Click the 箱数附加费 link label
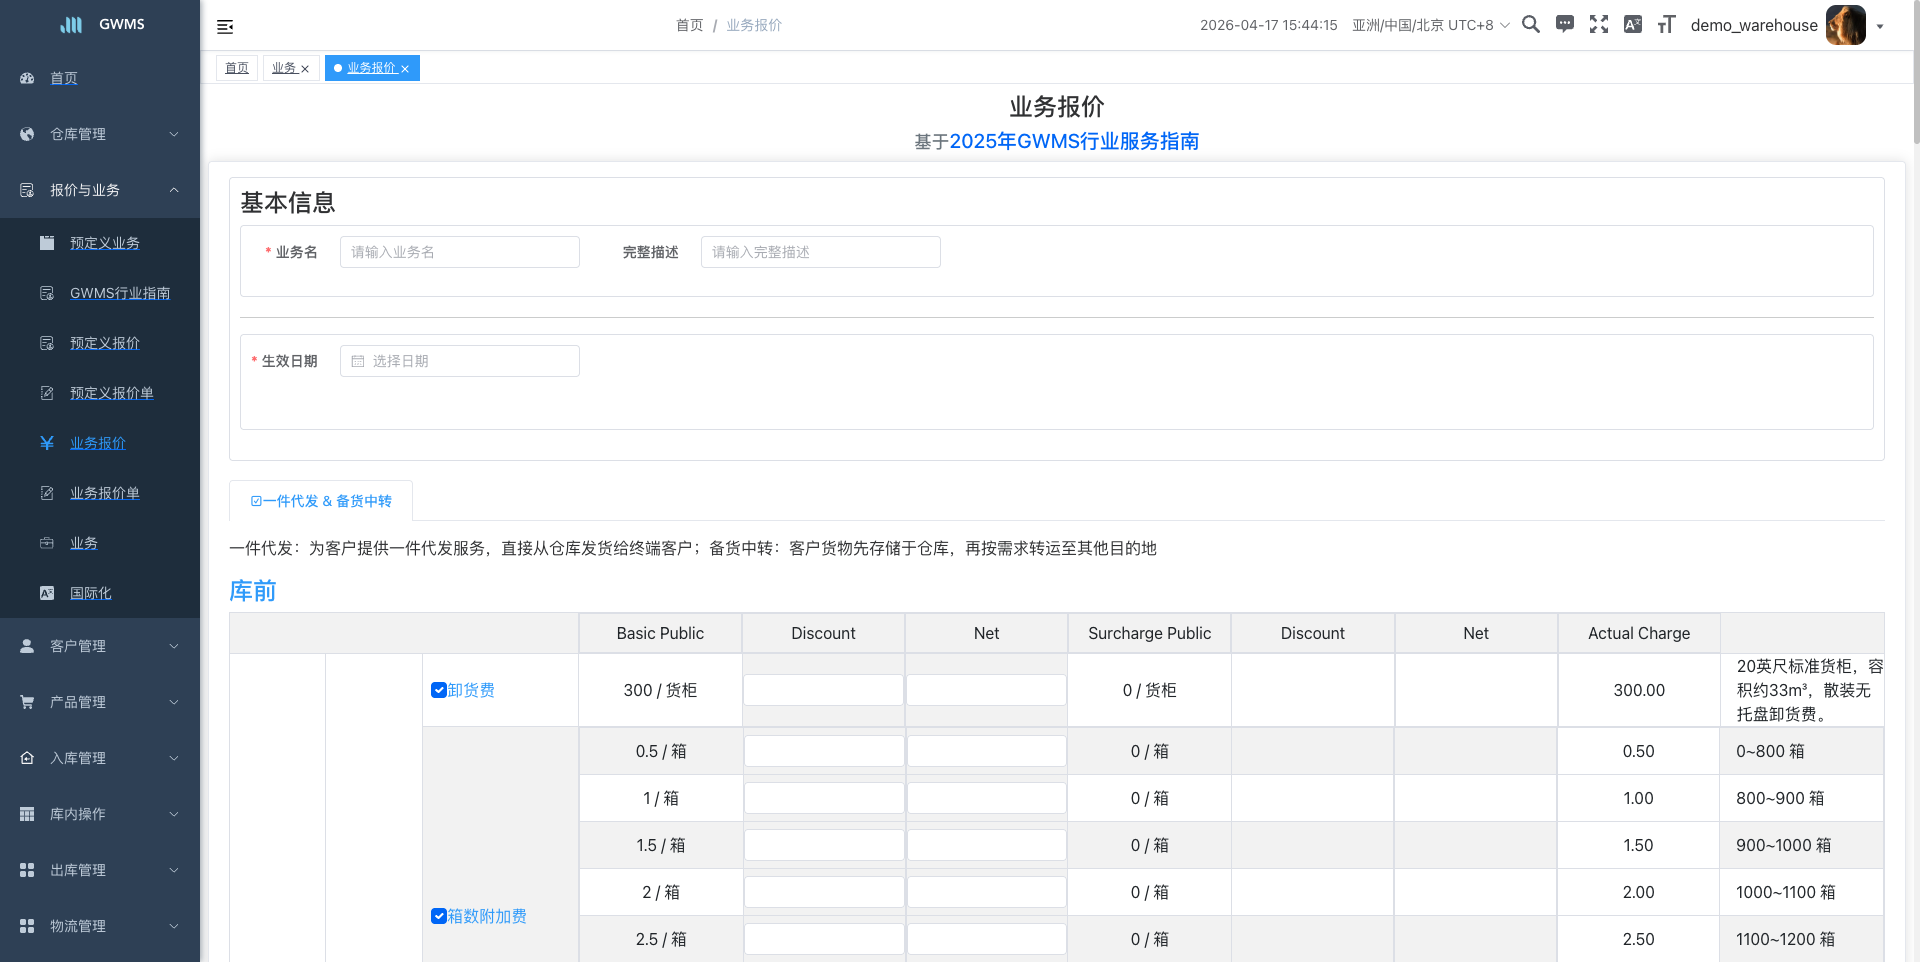 pyautogui.click(x=487, y=916)
